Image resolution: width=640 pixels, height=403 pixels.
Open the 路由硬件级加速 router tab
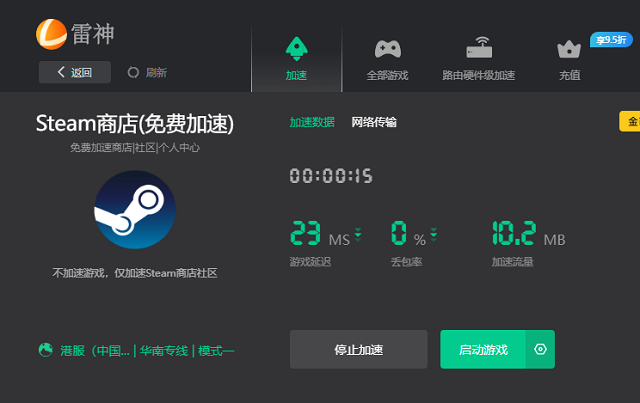(478, 59)
